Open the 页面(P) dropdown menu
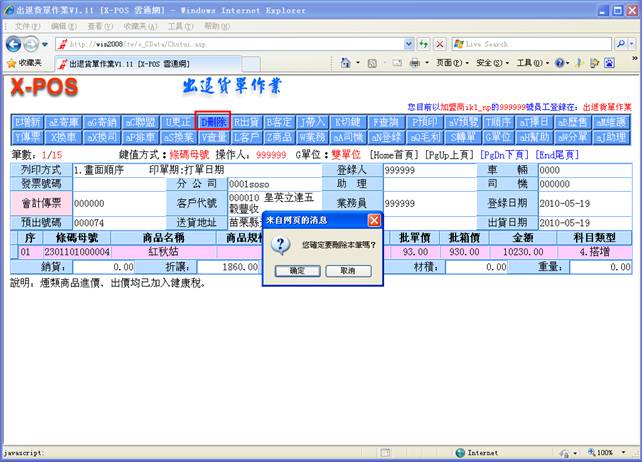 [448, 62]
